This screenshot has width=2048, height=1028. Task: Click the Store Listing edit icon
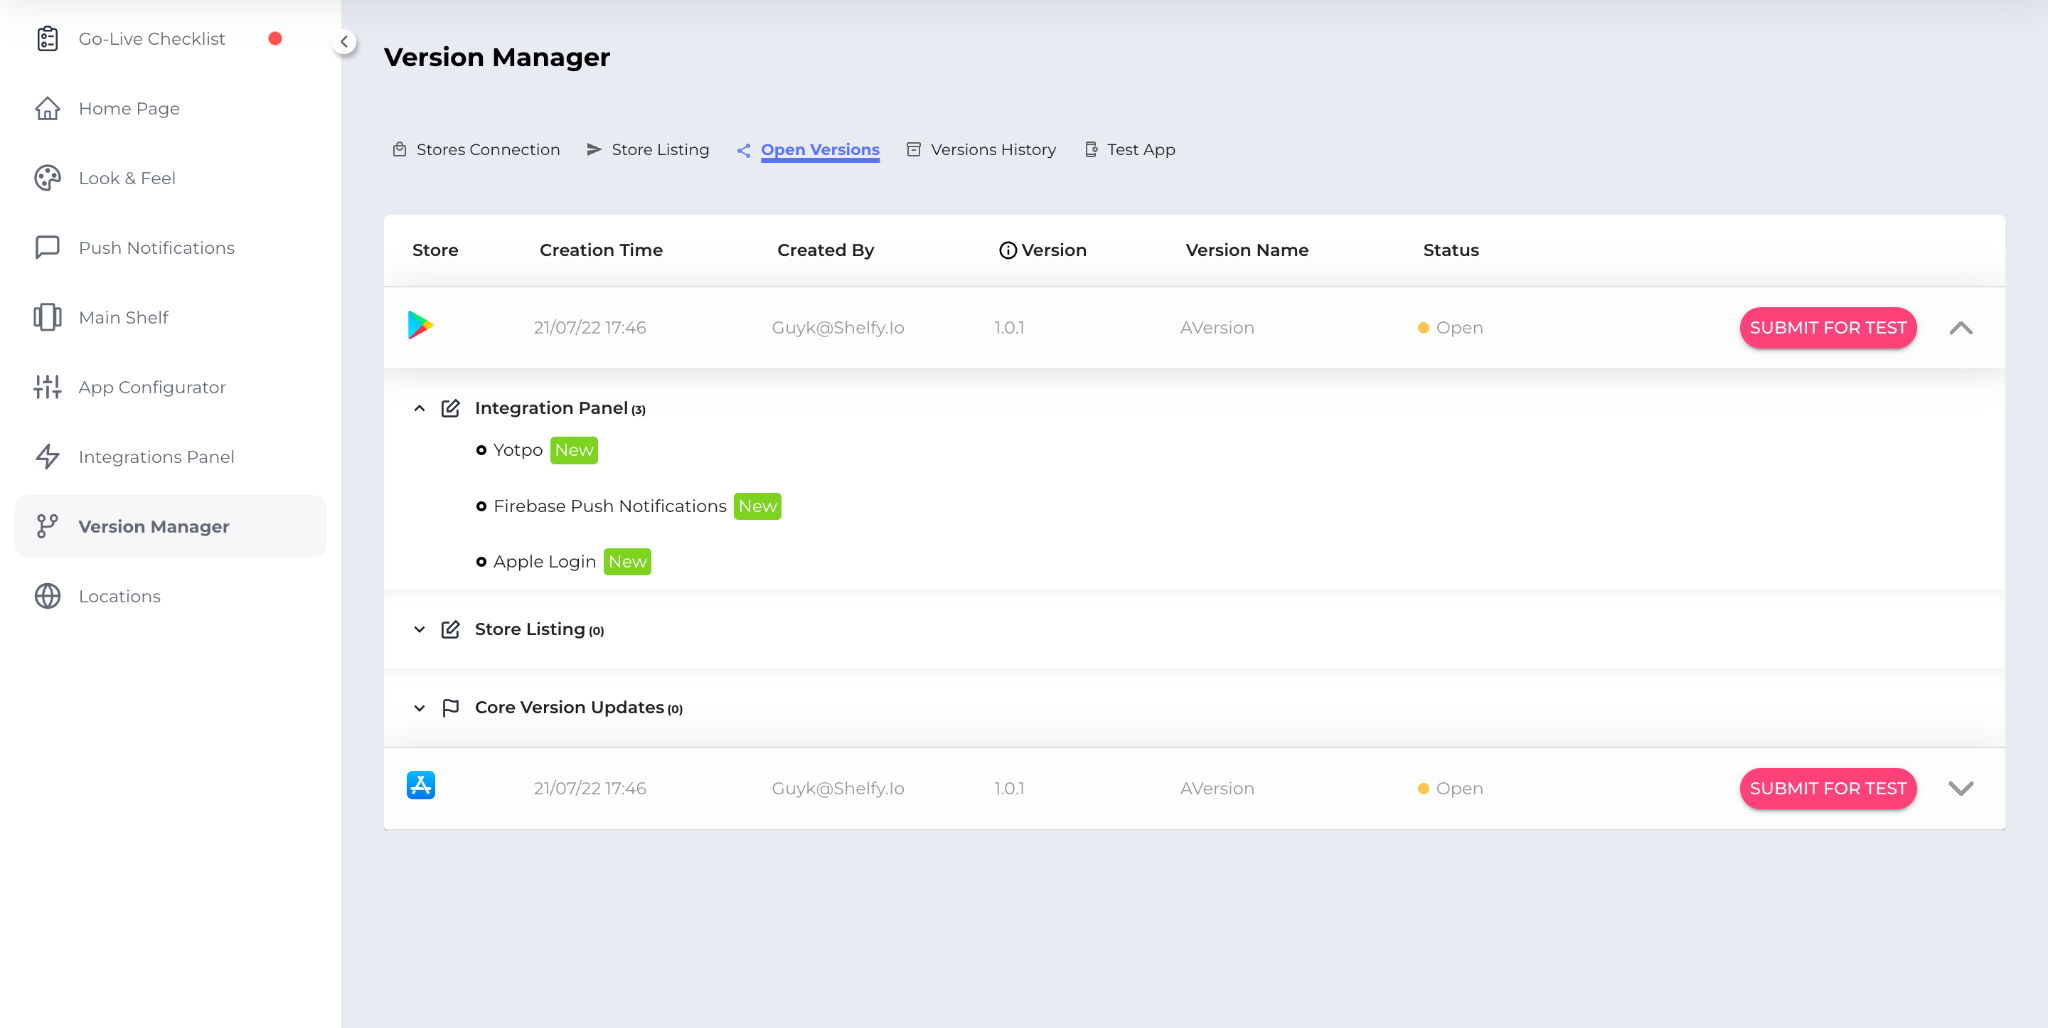(451, 629)
